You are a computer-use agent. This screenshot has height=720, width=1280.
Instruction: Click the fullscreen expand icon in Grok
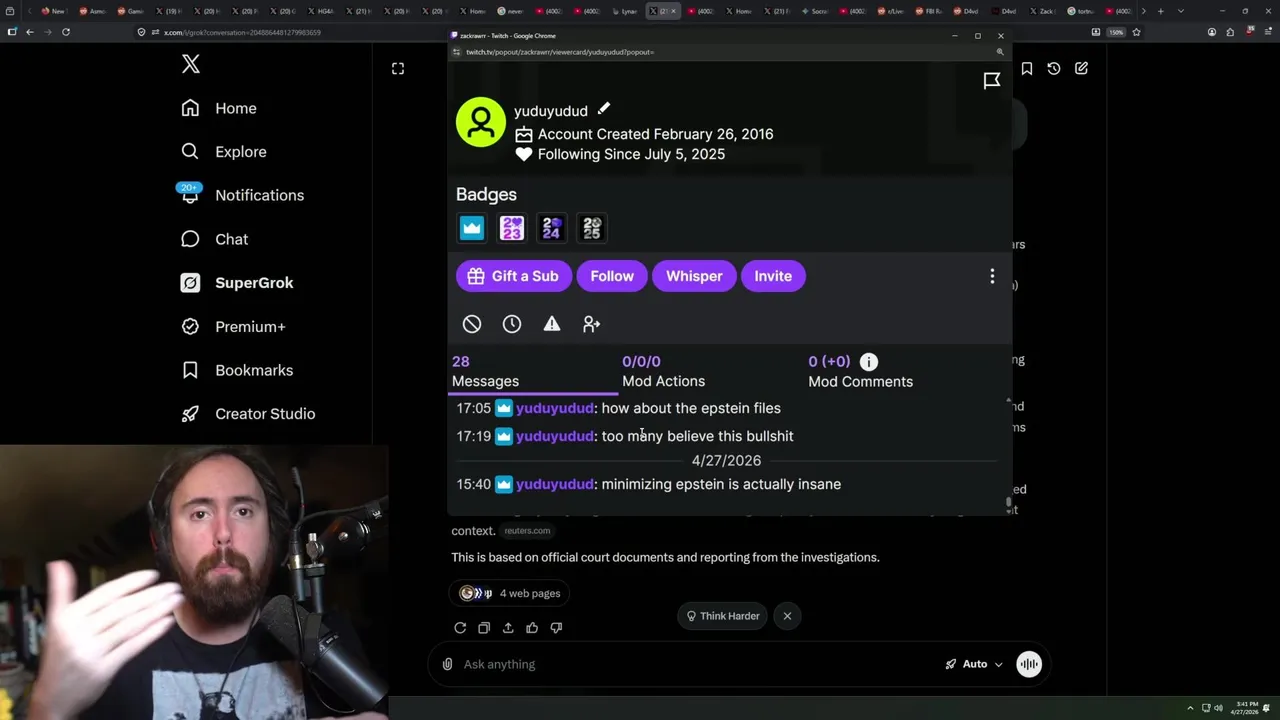point(398,68)
